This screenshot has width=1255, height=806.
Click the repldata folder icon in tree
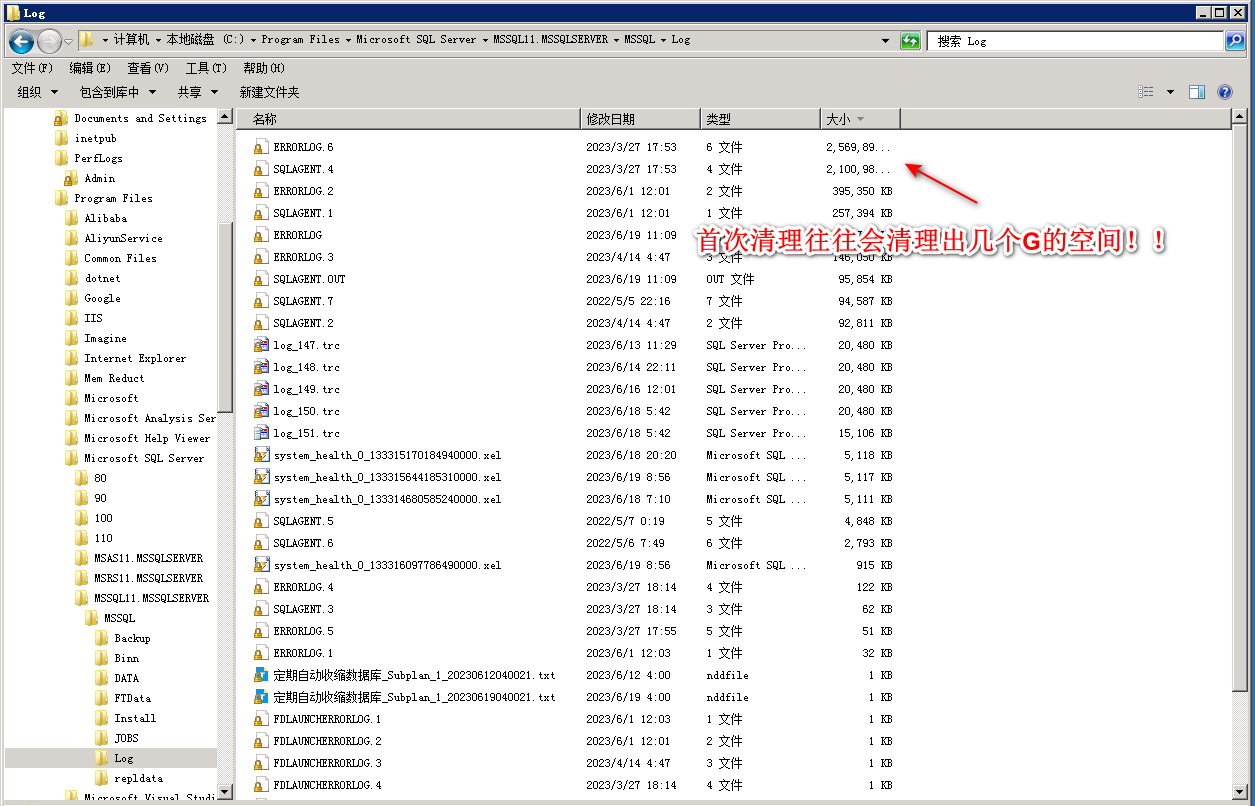(x=101, y=778)
